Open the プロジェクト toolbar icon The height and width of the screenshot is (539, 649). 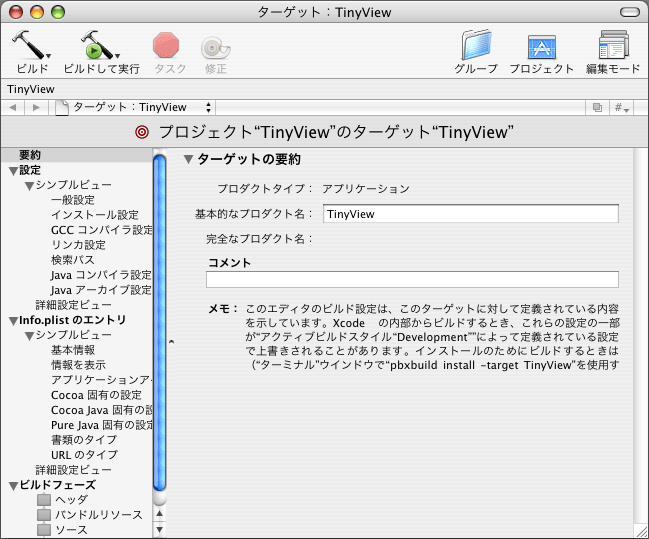pyautogui.click(x=541, y=46)
